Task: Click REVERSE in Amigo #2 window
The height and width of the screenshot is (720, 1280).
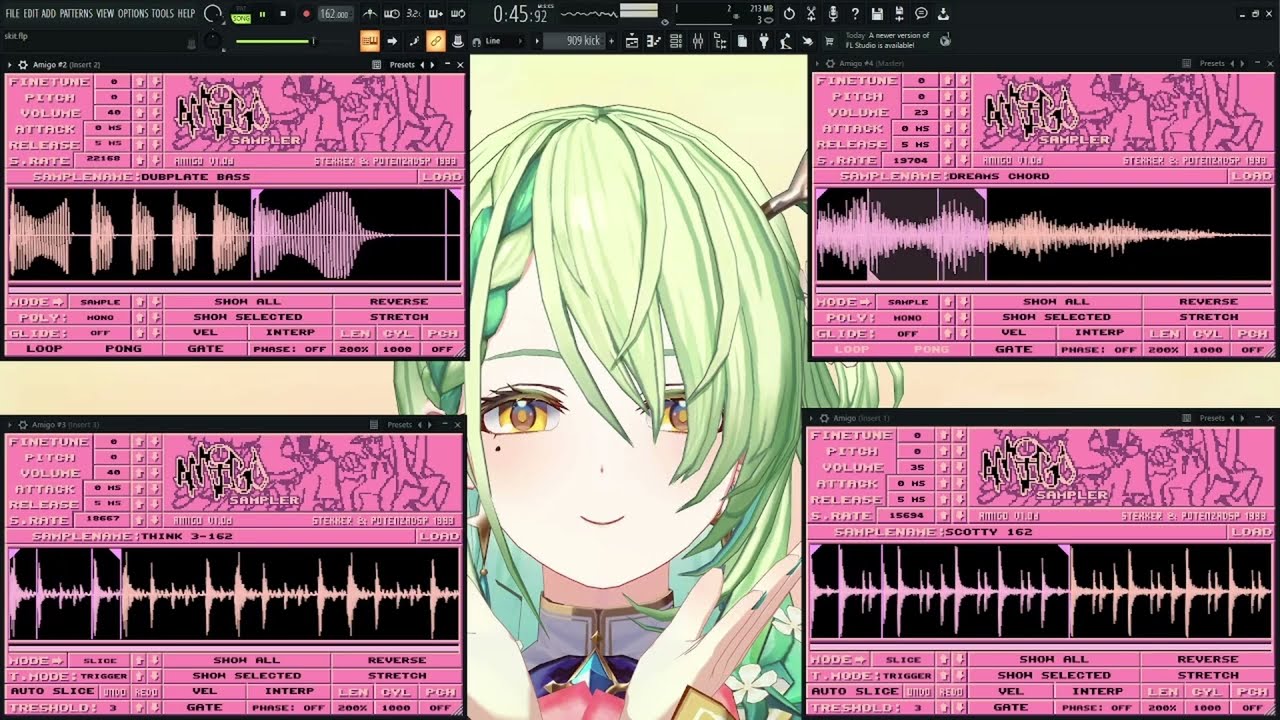Action: pyautogui.click(x=399, y=301)
